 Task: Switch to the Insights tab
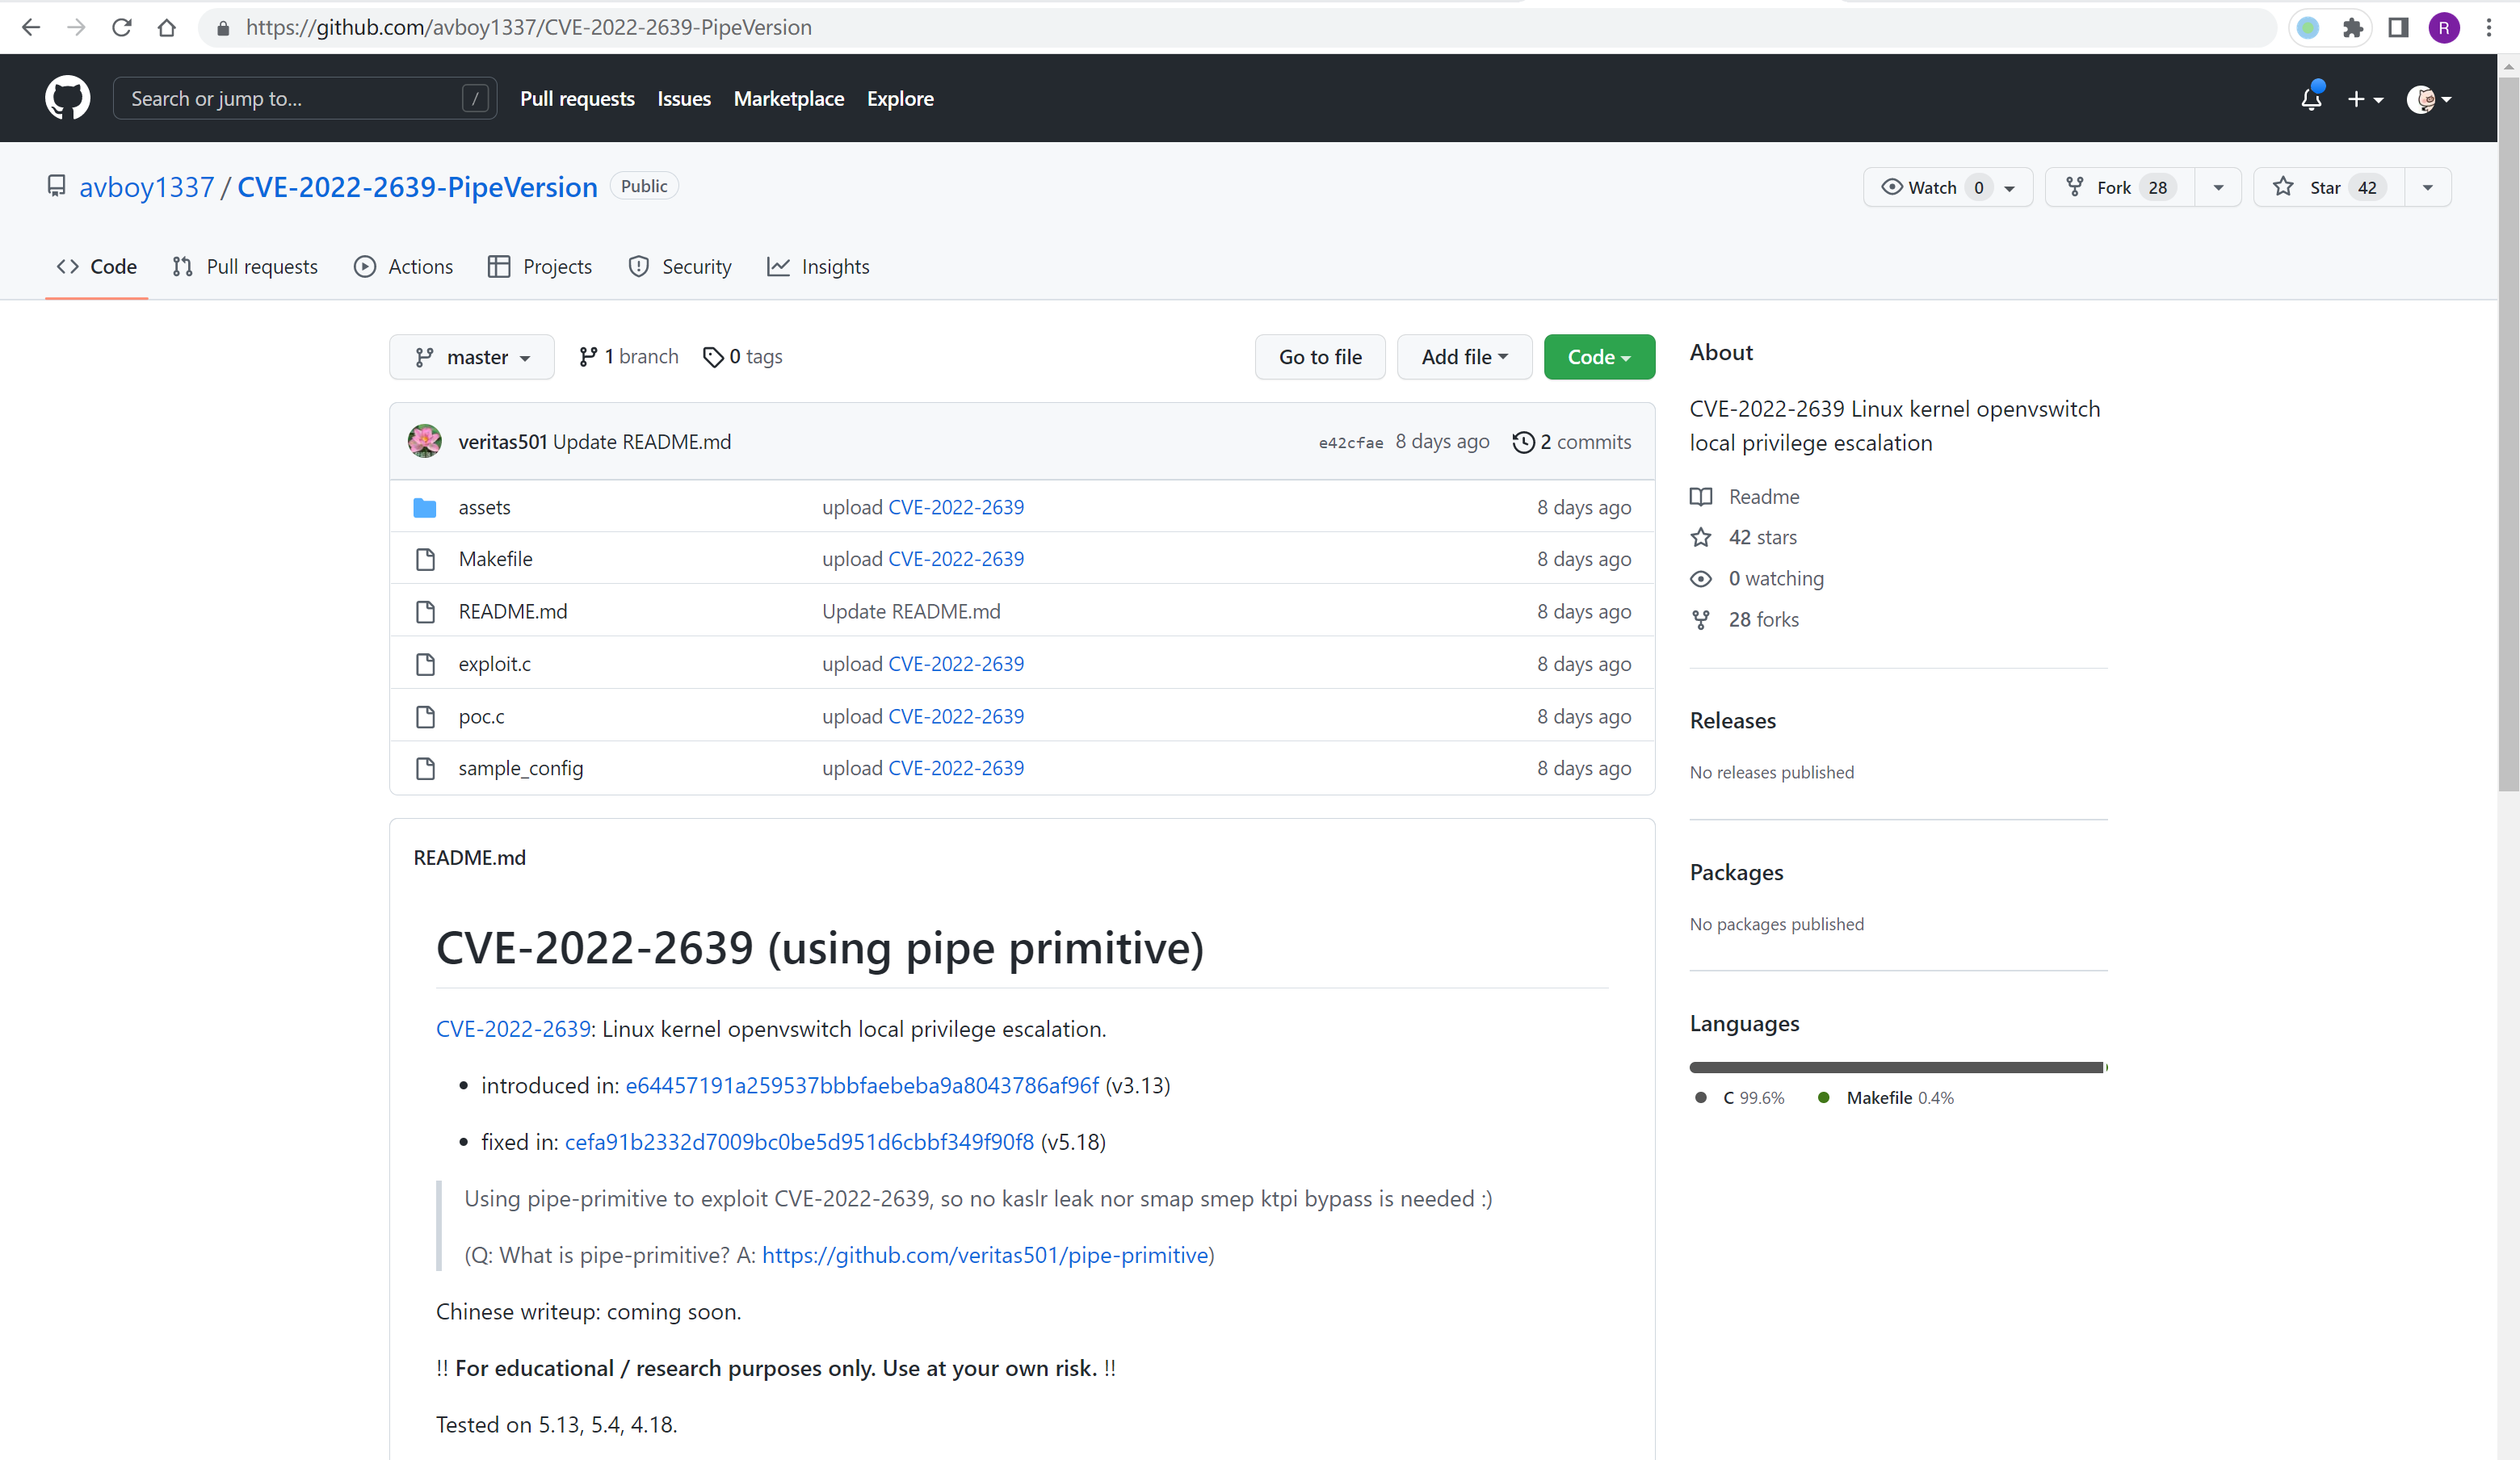click(818, 267)
